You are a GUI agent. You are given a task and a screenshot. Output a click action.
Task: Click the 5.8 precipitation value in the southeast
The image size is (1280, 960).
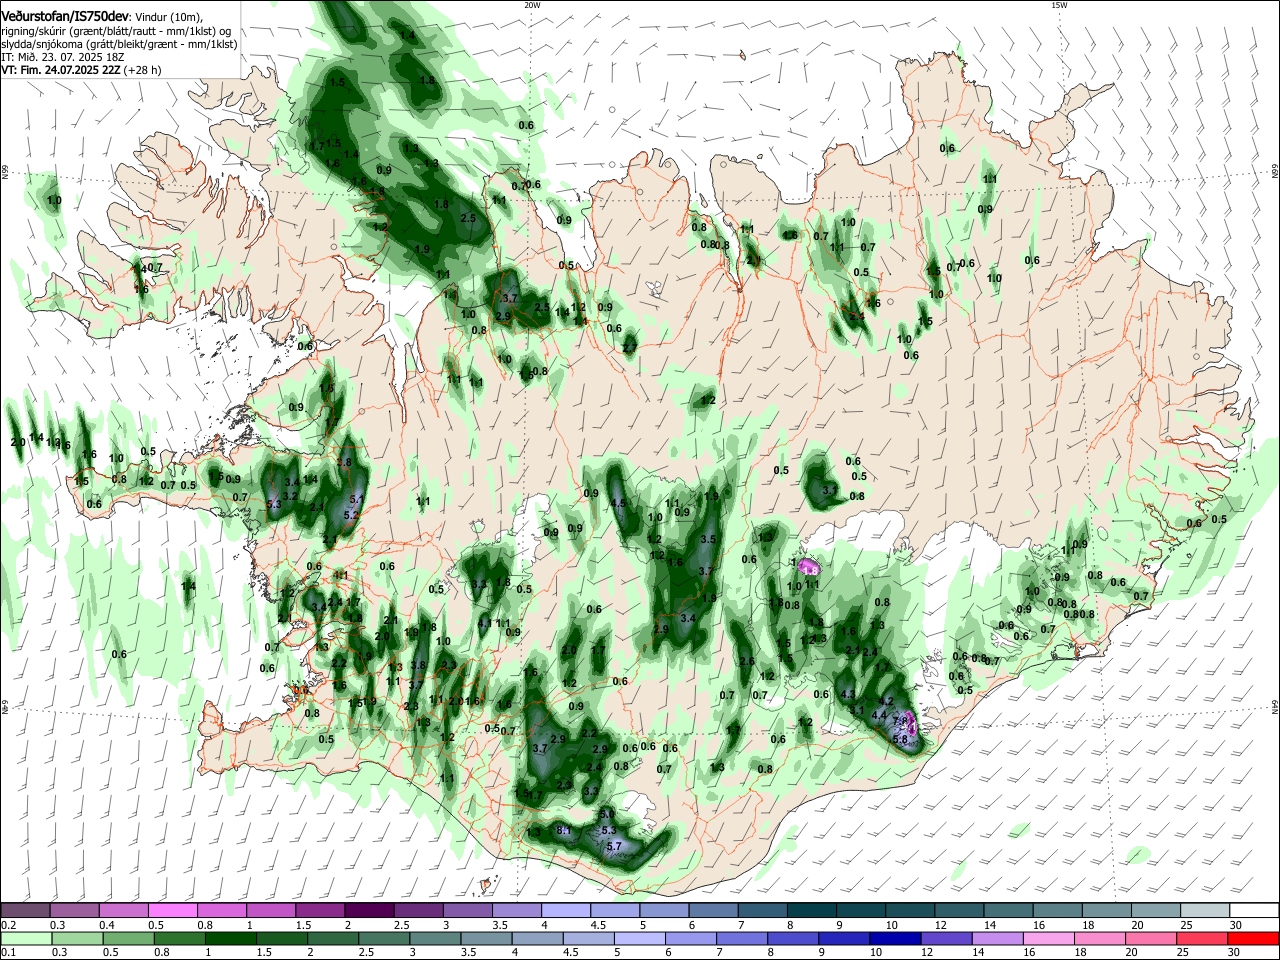tap(899, 740)
